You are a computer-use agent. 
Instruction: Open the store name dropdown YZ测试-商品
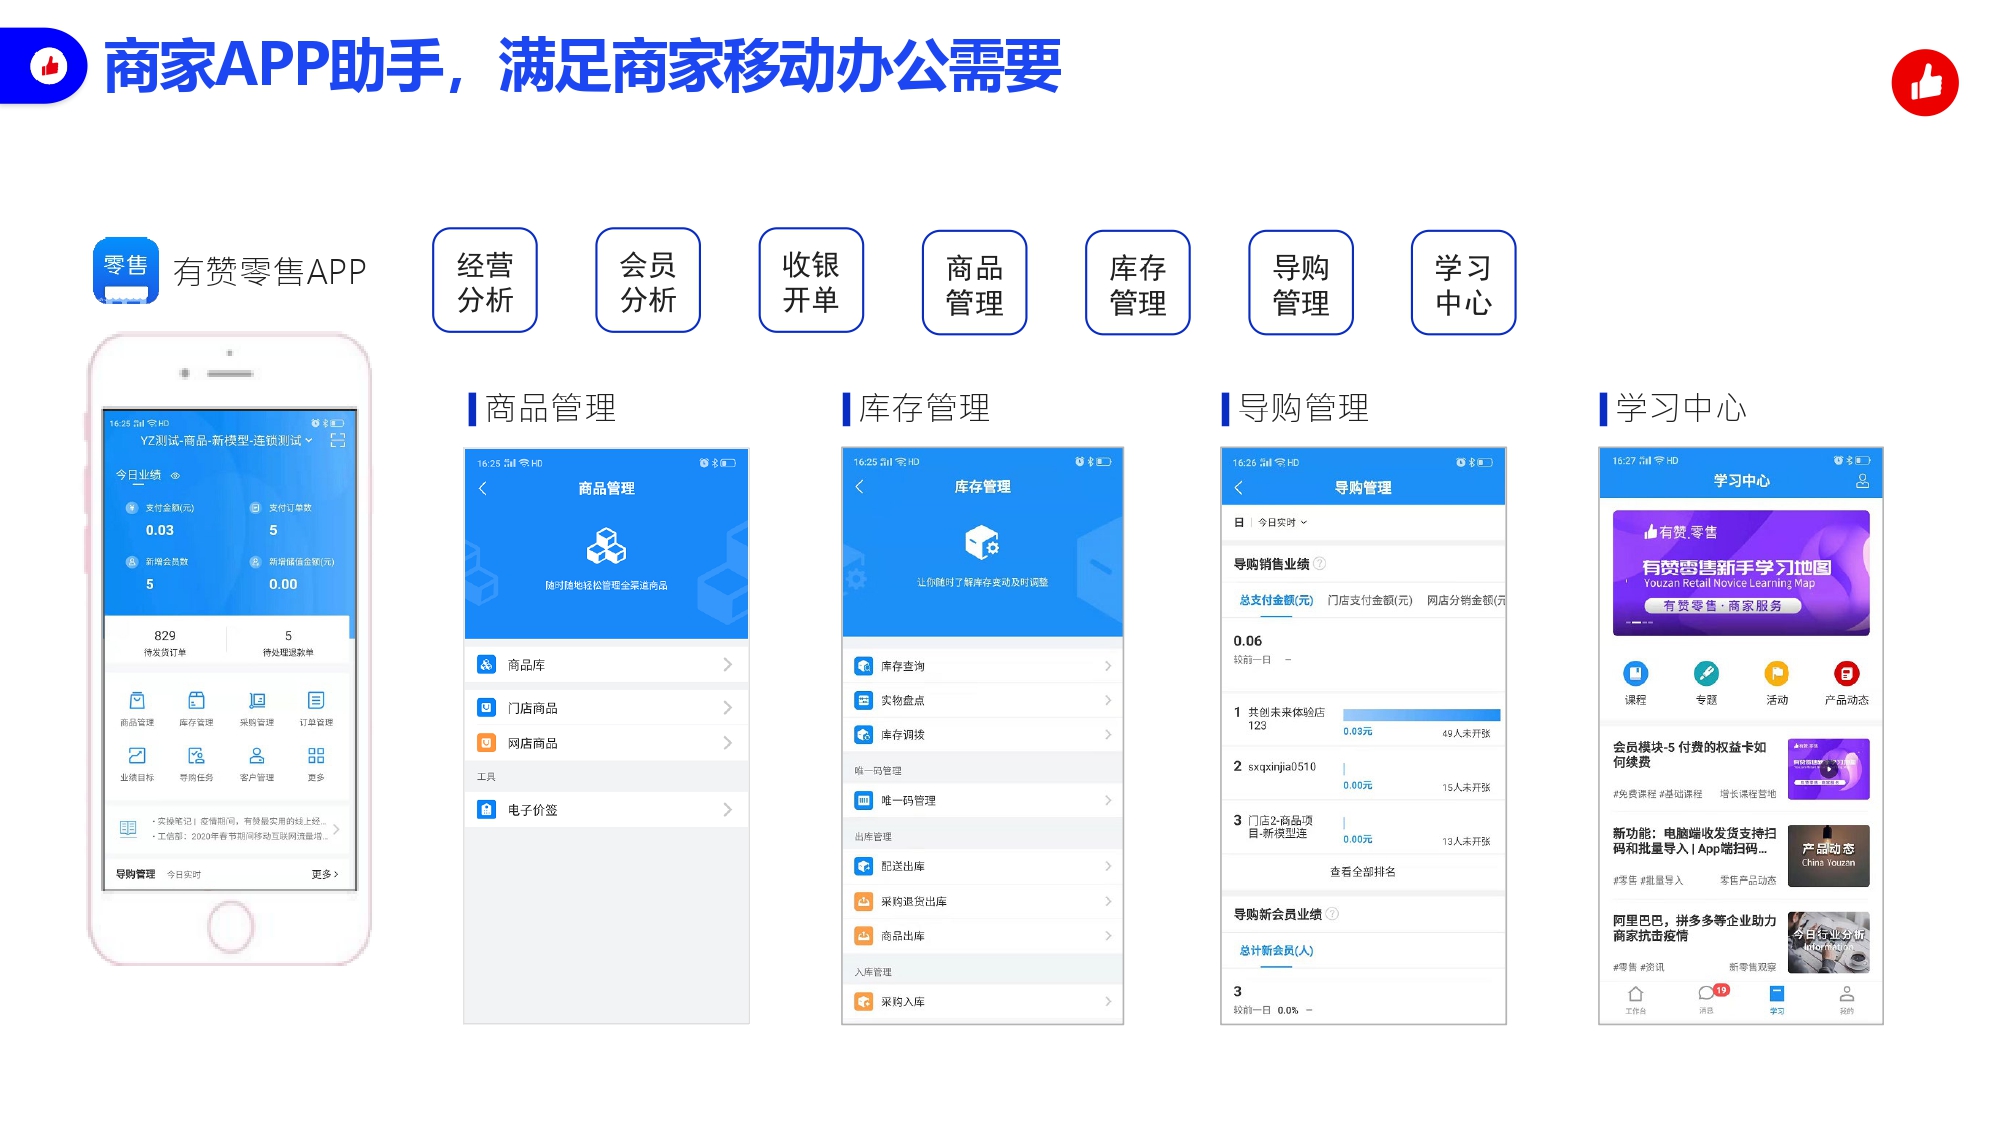[x=226, y=440]
